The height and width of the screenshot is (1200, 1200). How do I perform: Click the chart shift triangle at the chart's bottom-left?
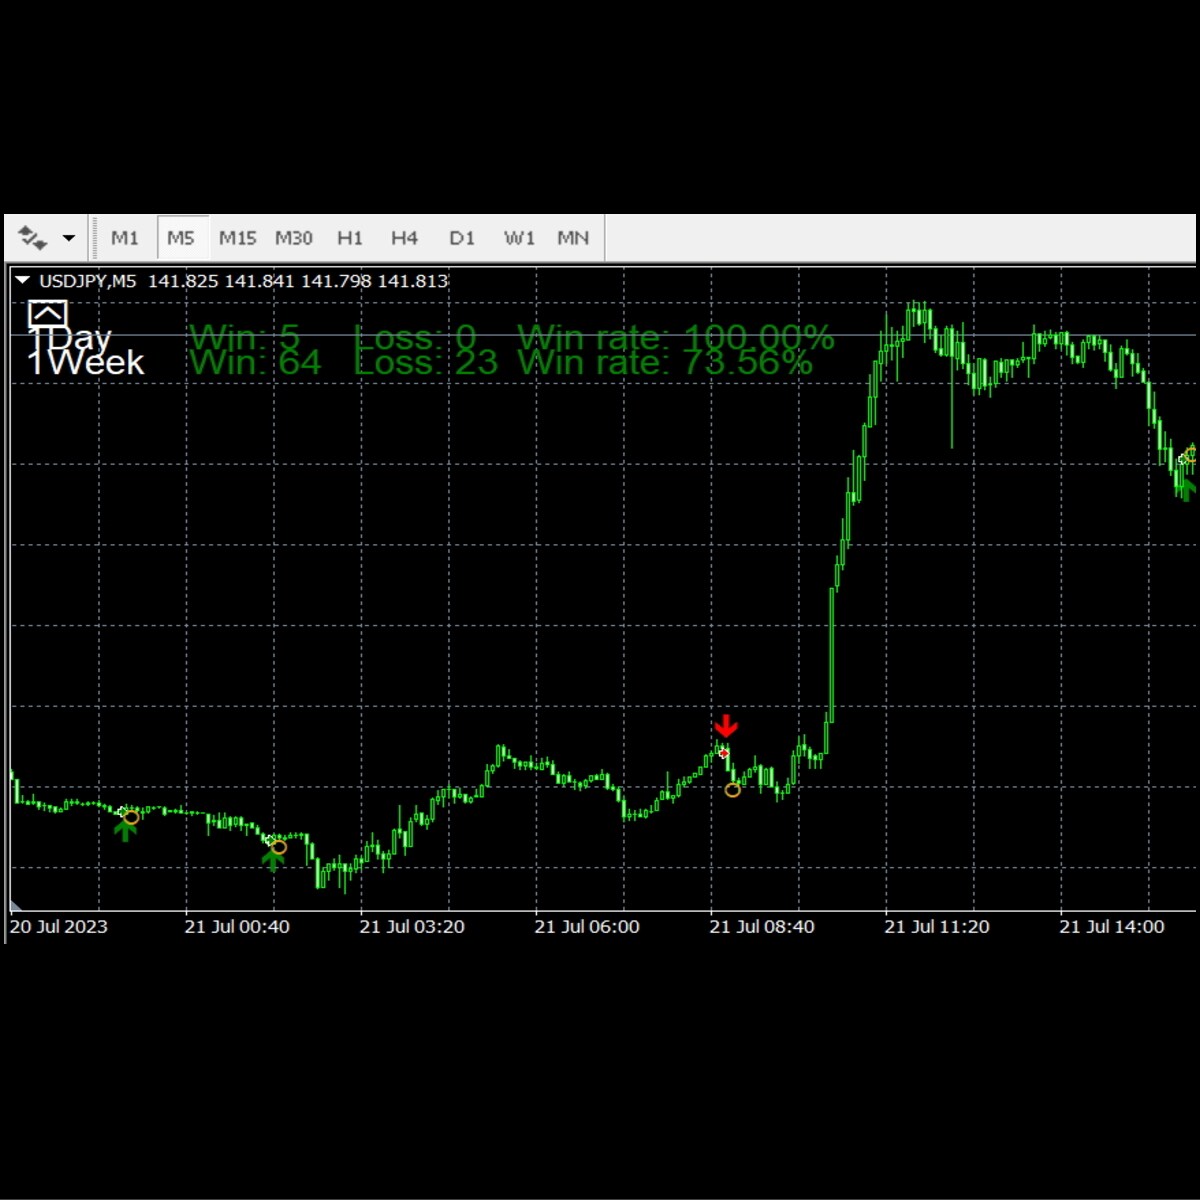[x=16, y=905]
